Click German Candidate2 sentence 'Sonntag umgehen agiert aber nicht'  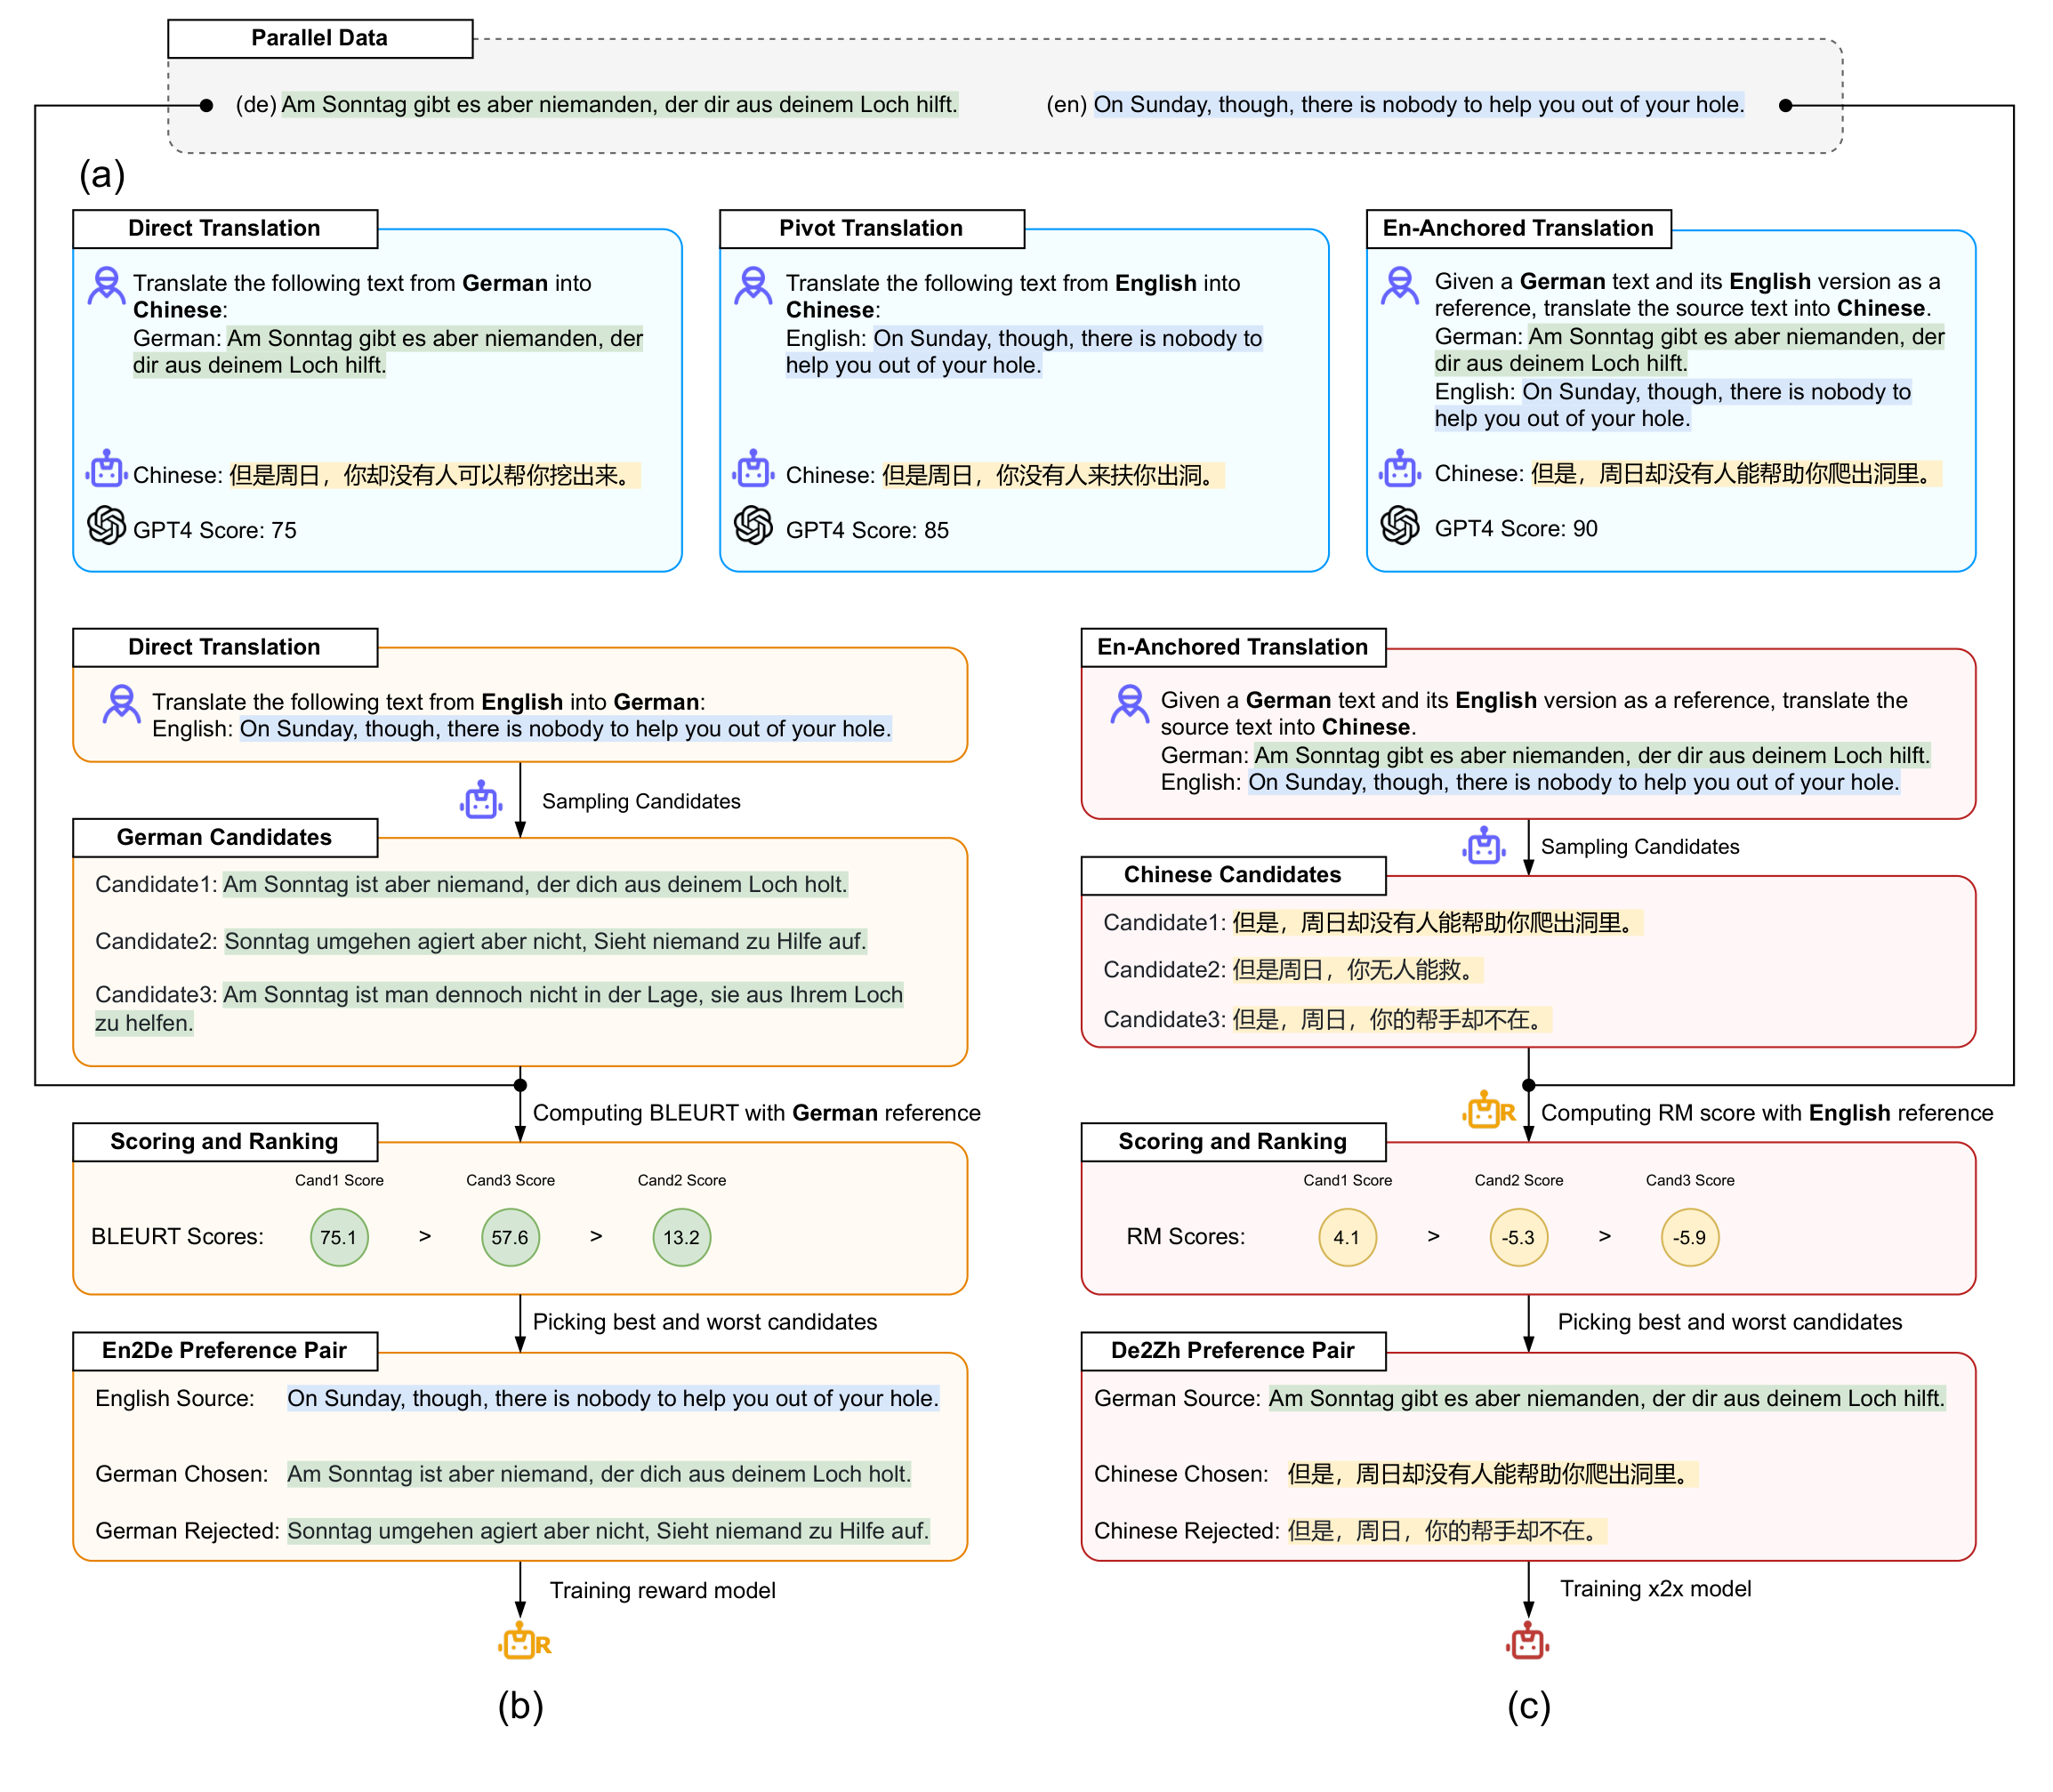tap(546, 941)
